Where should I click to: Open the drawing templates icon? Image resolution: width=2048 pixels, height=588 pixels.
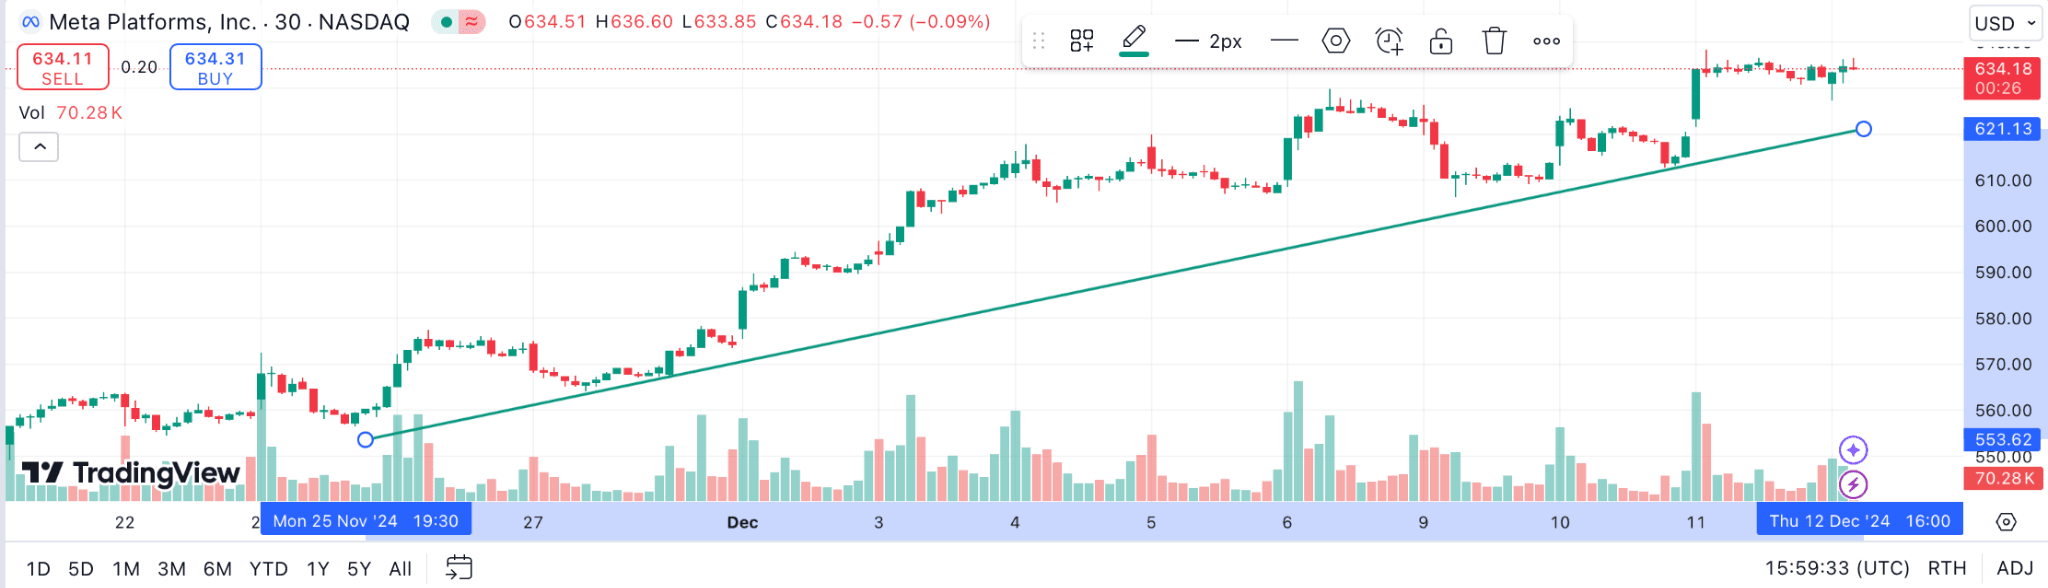(x=1081, y=41)
